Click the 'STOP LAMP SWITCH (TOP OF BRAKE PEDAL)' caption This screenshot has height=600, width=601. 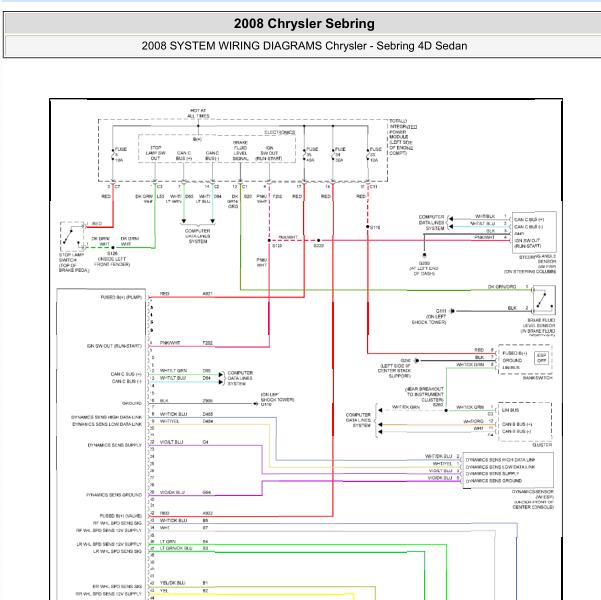click(x=74, y=263)
